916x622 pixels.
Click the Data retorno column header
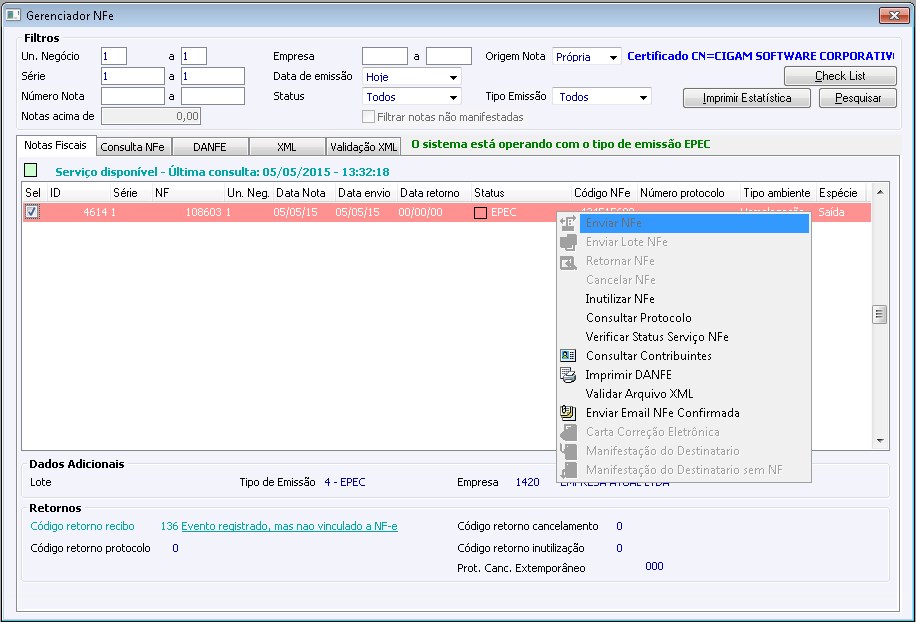click(x=434, y=193)
